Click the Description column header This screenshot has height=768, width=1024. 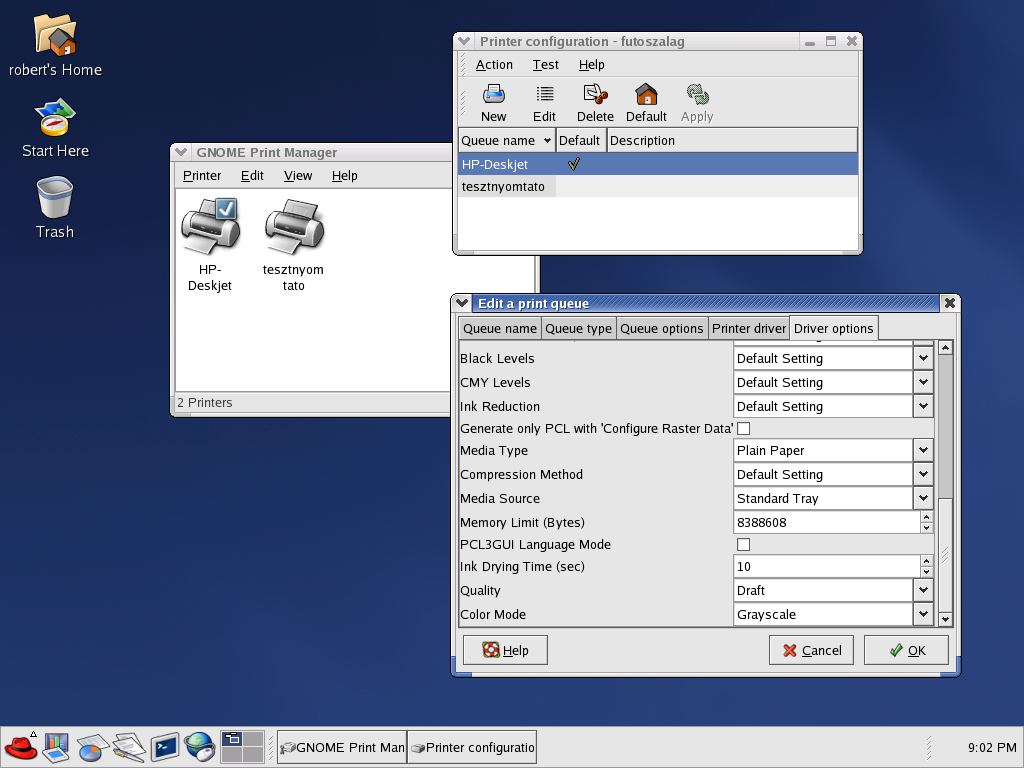[732, 140]
